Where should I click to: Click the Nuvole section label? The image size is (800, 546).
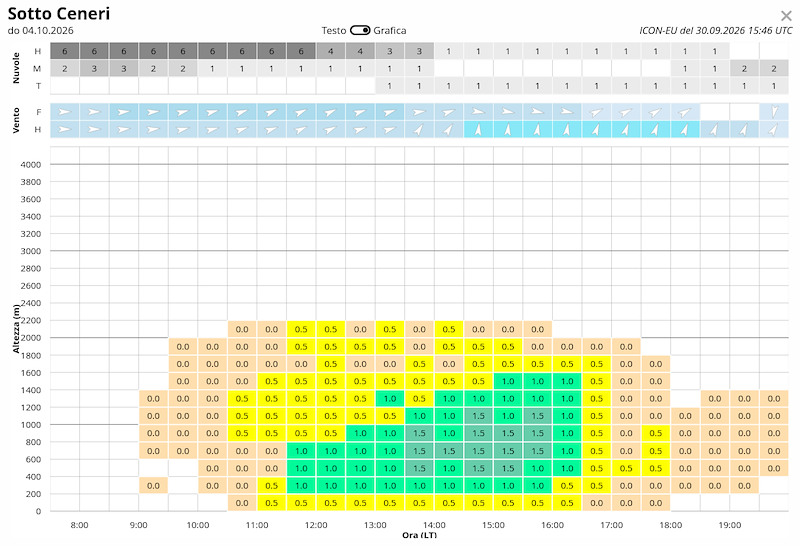pos(16,68)
